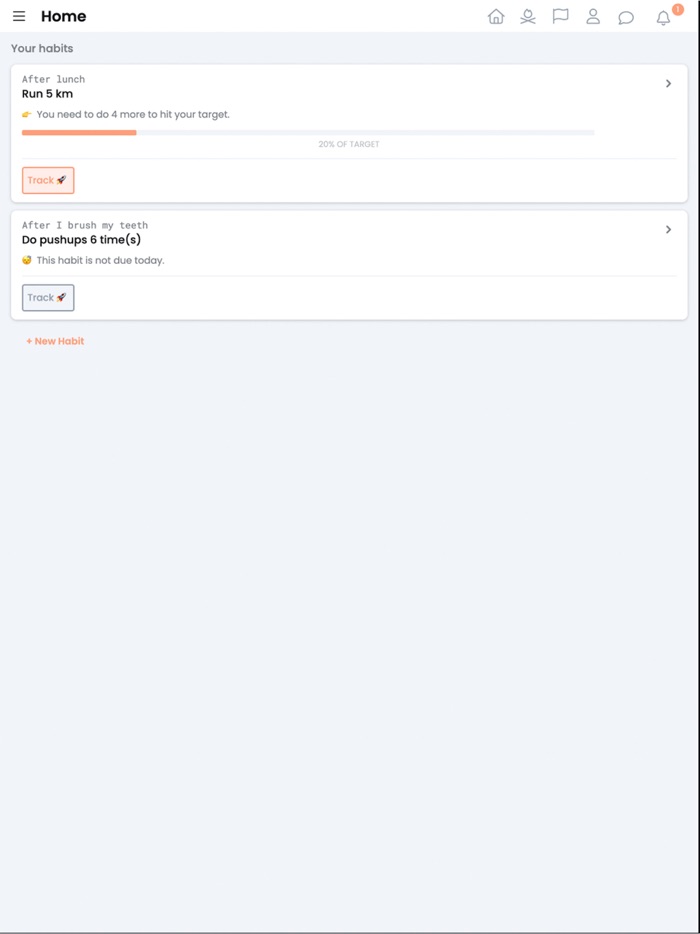The image size is (700, 934).
Task: Open the chat bubble icon
Action: pos(626,17)
